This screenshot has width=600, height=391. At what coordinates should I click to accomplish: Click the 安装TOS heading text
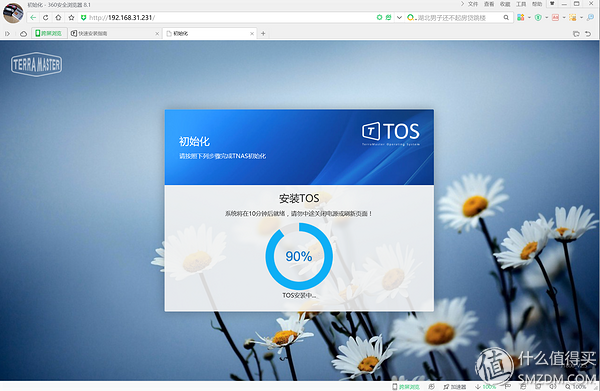tap(299, 198)
